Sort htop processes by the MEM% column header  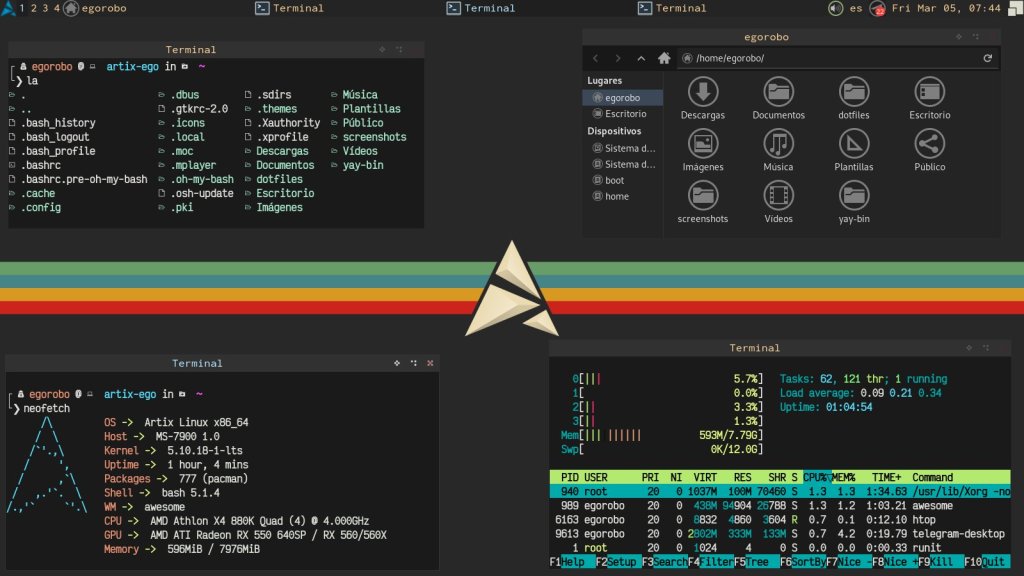(x=845, y=478)
